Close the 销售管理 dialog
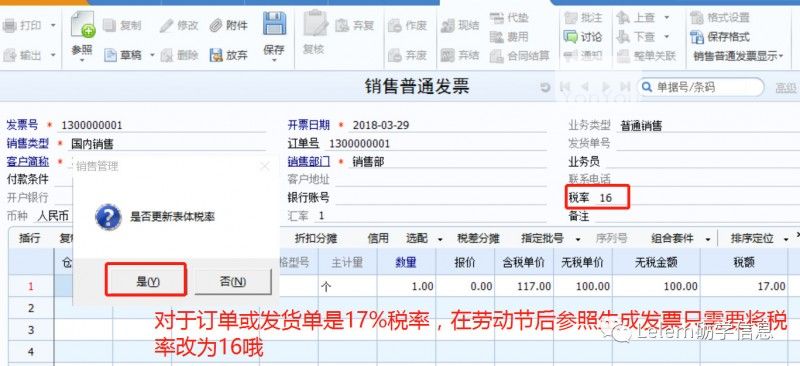Viewport: 800px width, 366px height. (264, 166)
